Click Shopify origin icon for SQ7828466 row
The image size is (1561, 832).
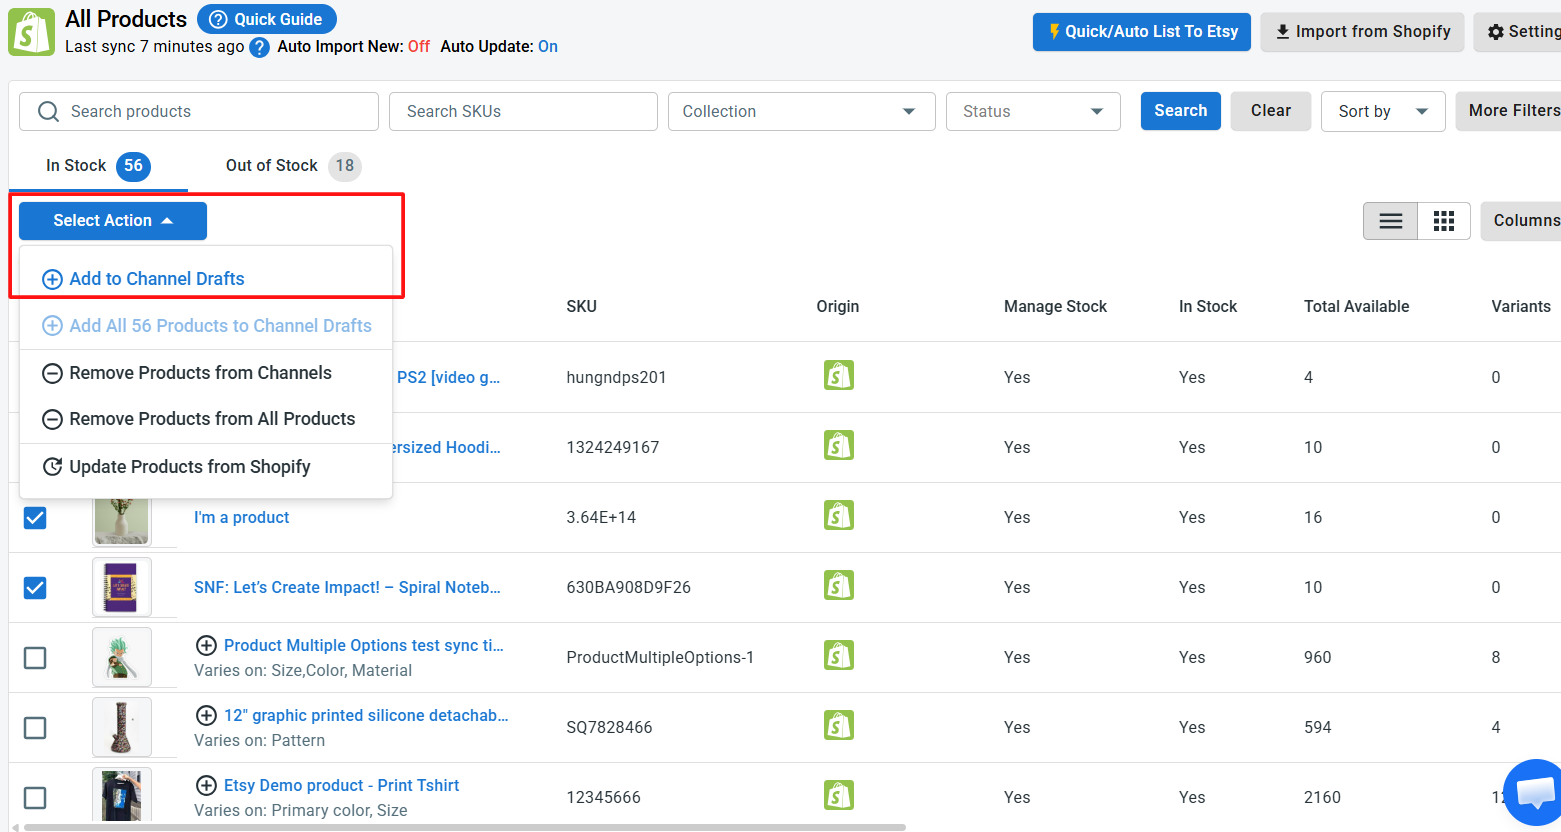point(839,726)
